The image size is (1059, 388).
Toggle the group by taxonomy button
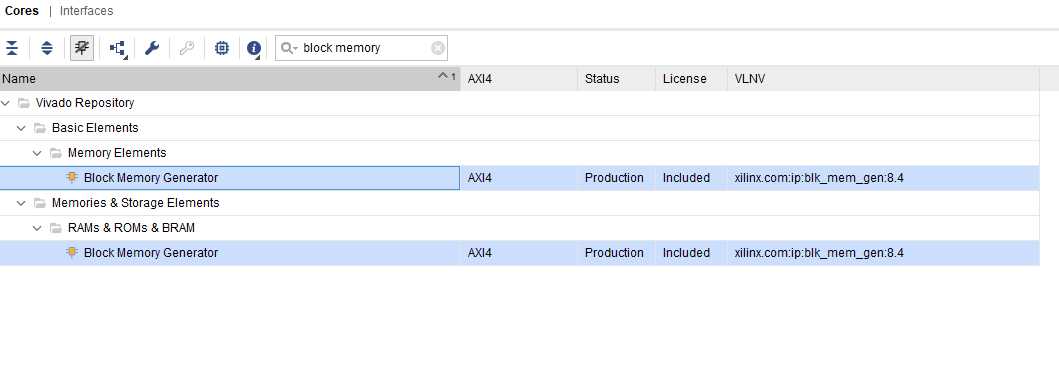point(82,48)
